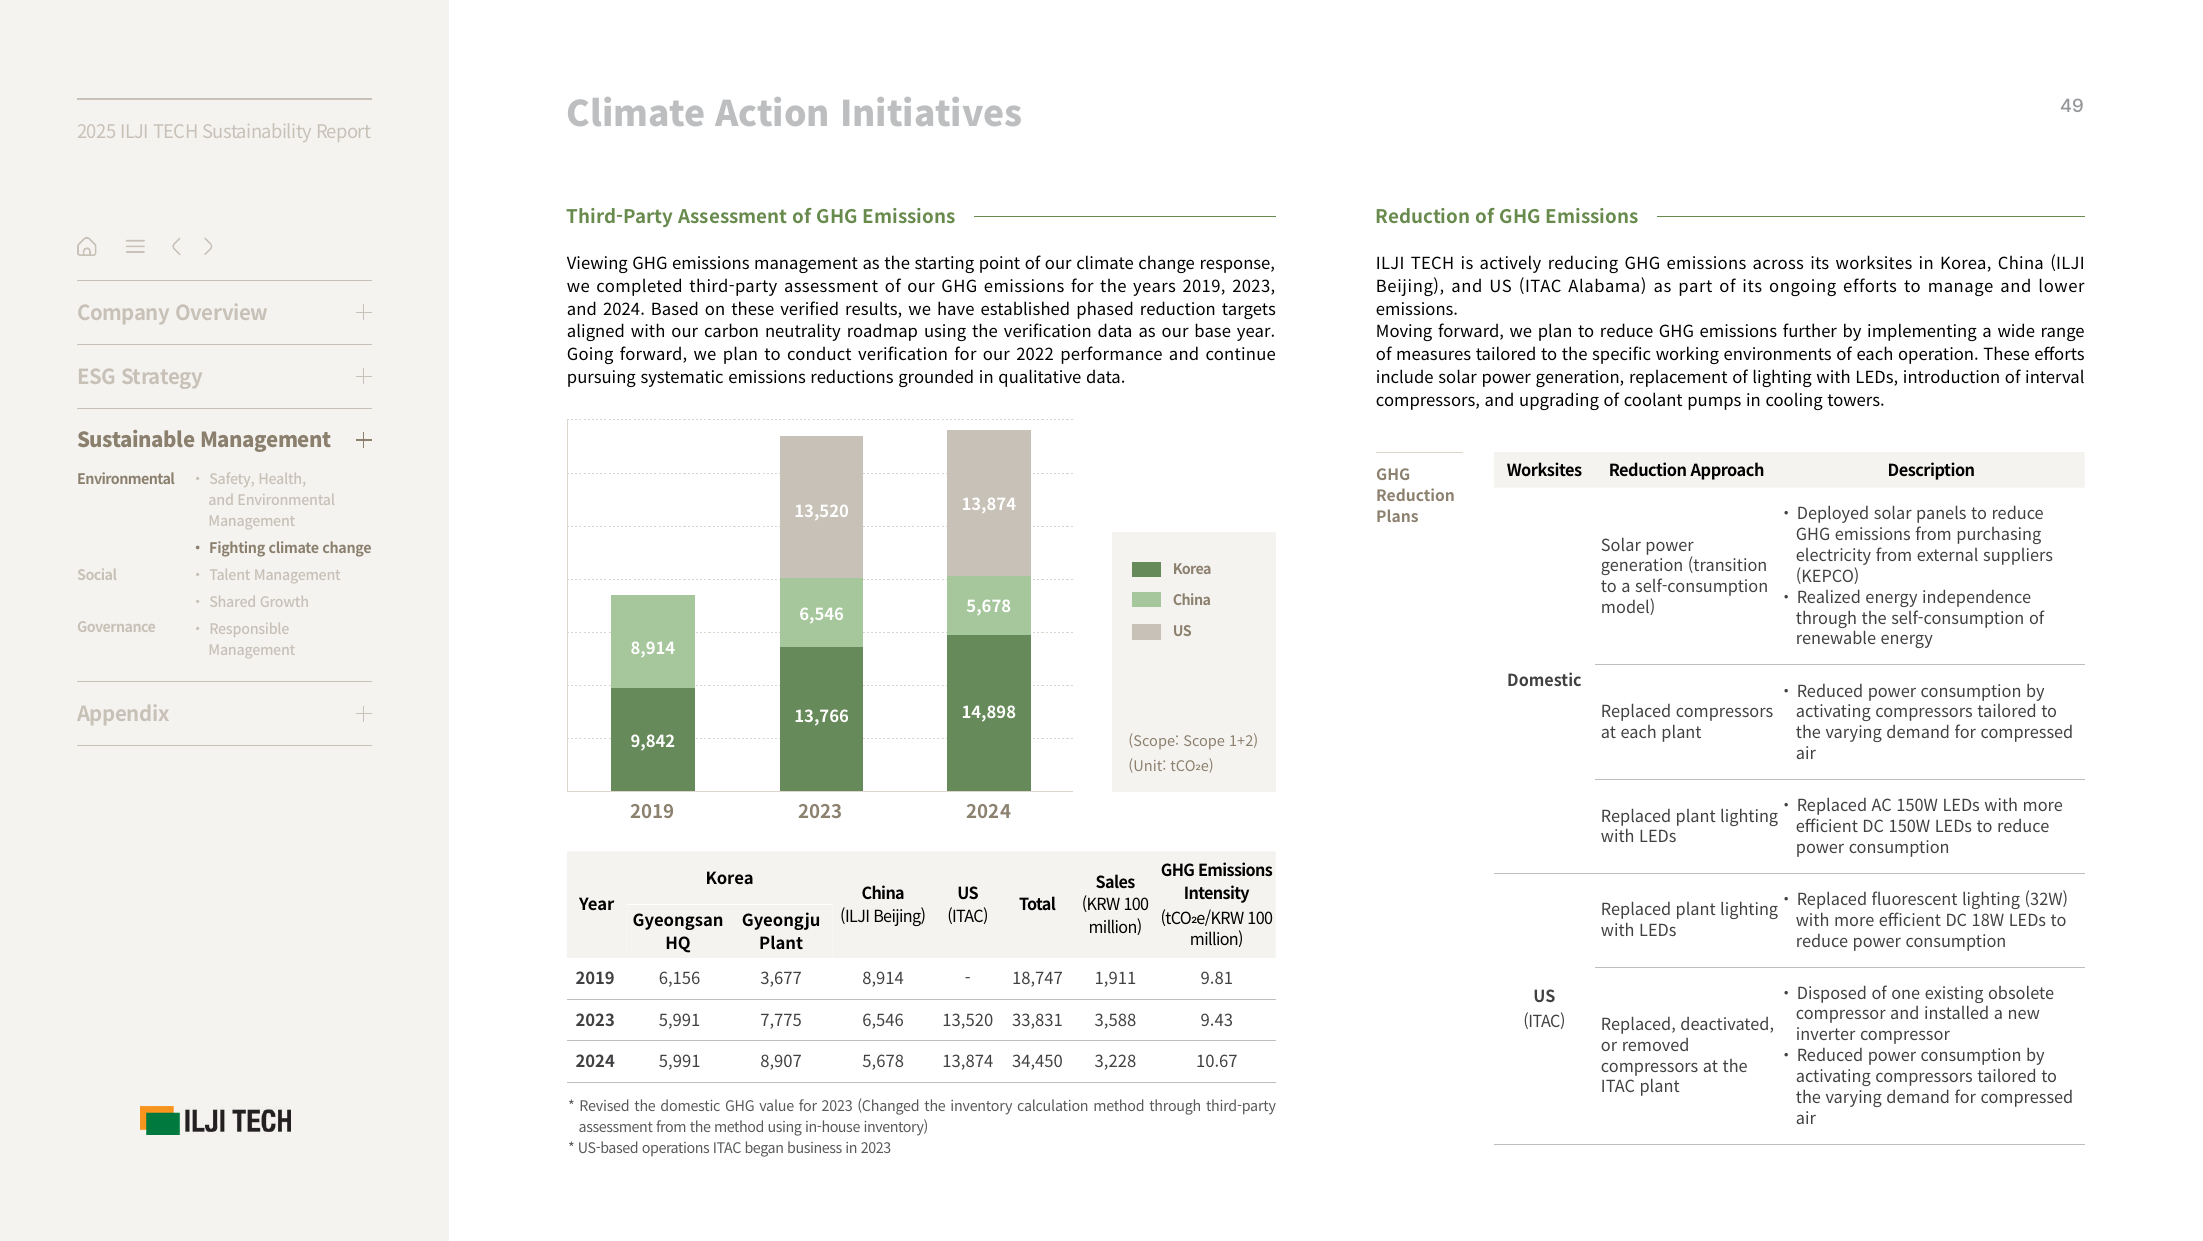Open Safety, Health, and Environmental Management

tap(271, 500)
